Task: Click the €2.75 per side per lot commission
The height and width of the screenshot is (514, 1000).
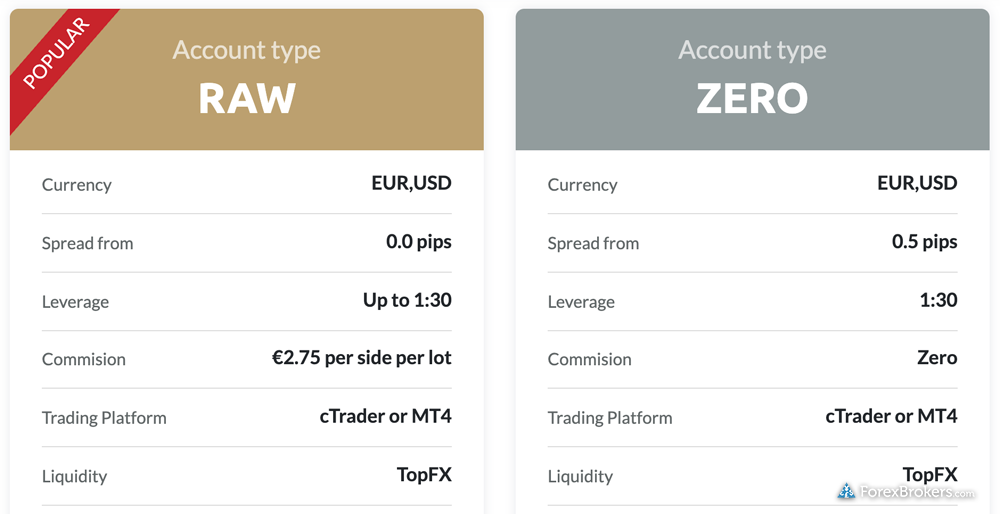Action: pyautogui.click(x=362, y=358)
